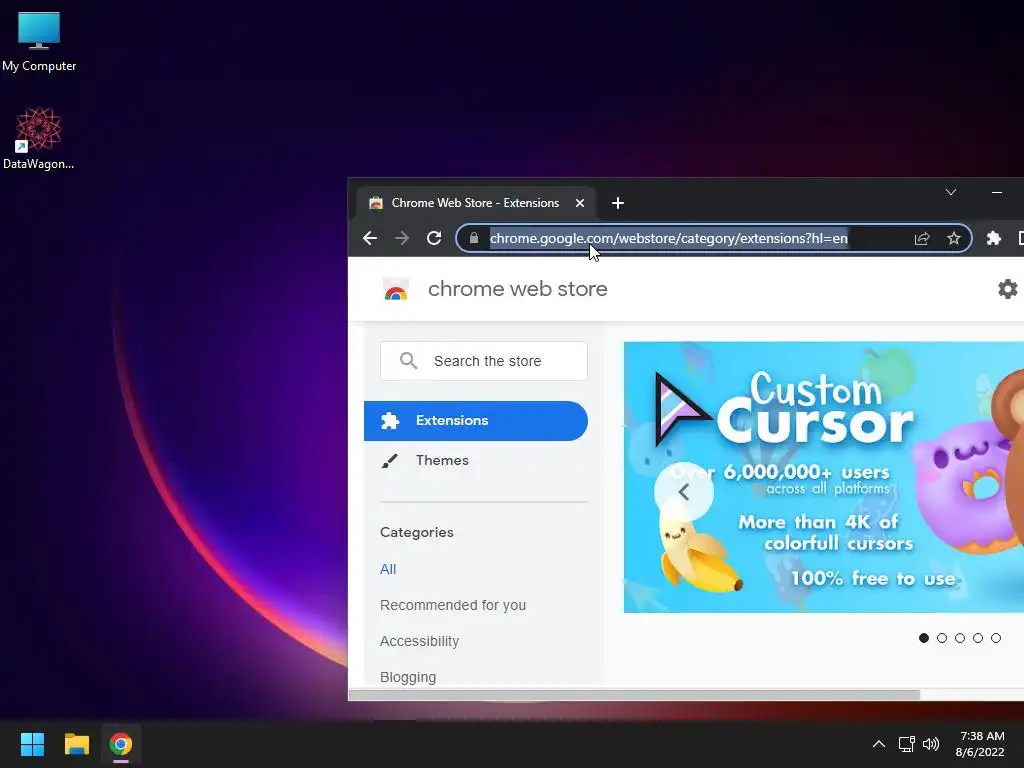Show hidden system tray icons
This screenshot has width=1024, height=768.
(879, 744)
